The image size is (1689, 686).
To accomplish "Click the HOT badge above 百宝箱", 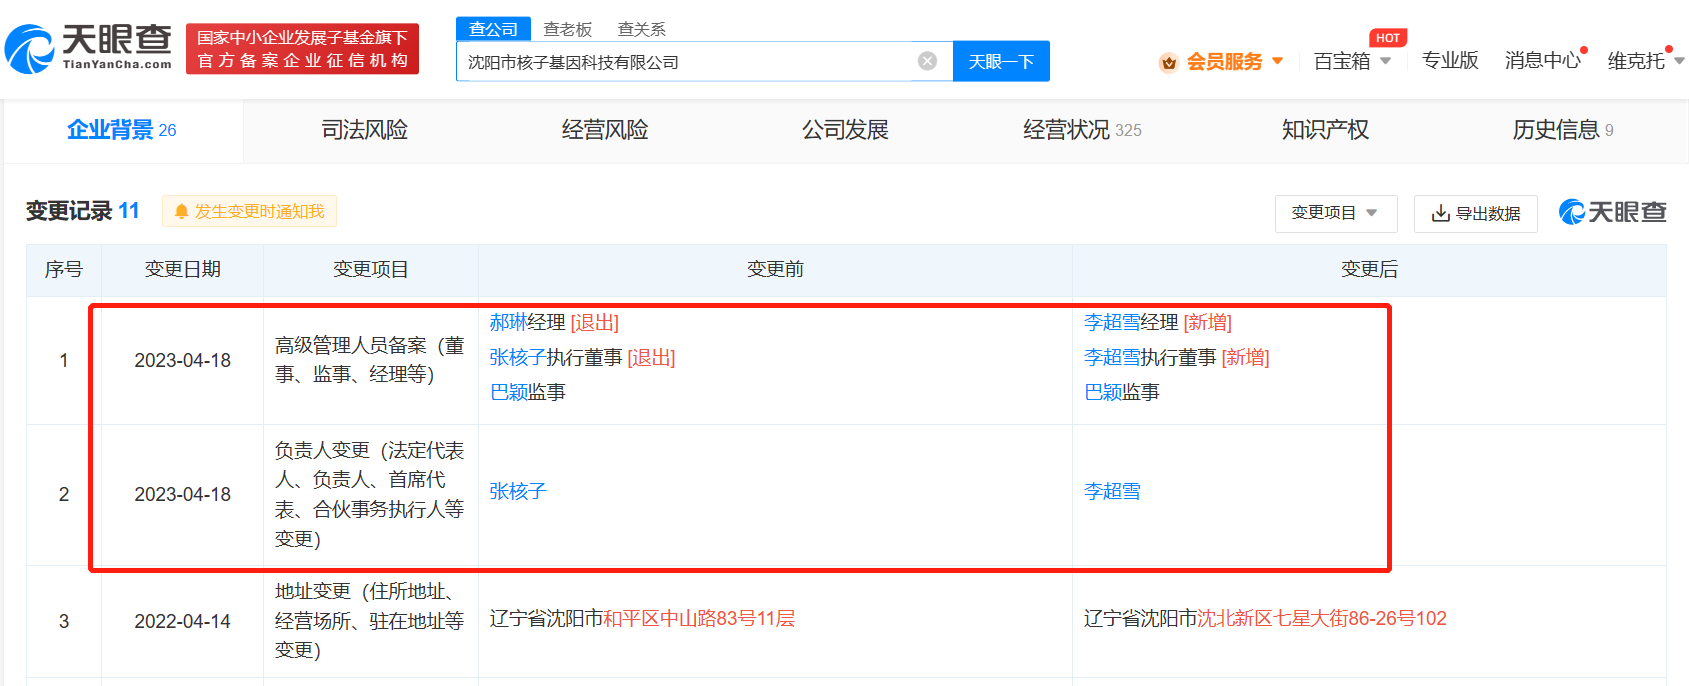I will coord(1387,38).
